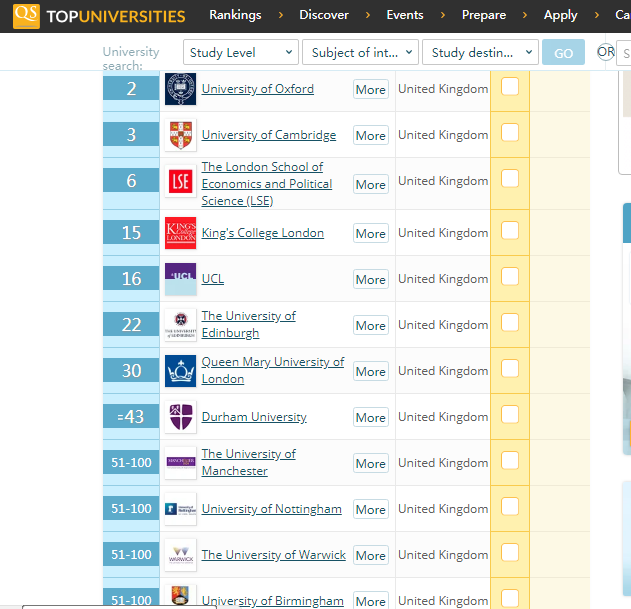The image size is (631, 609).
Task: Expand More for LSE row
Action: tap(371, 184)
